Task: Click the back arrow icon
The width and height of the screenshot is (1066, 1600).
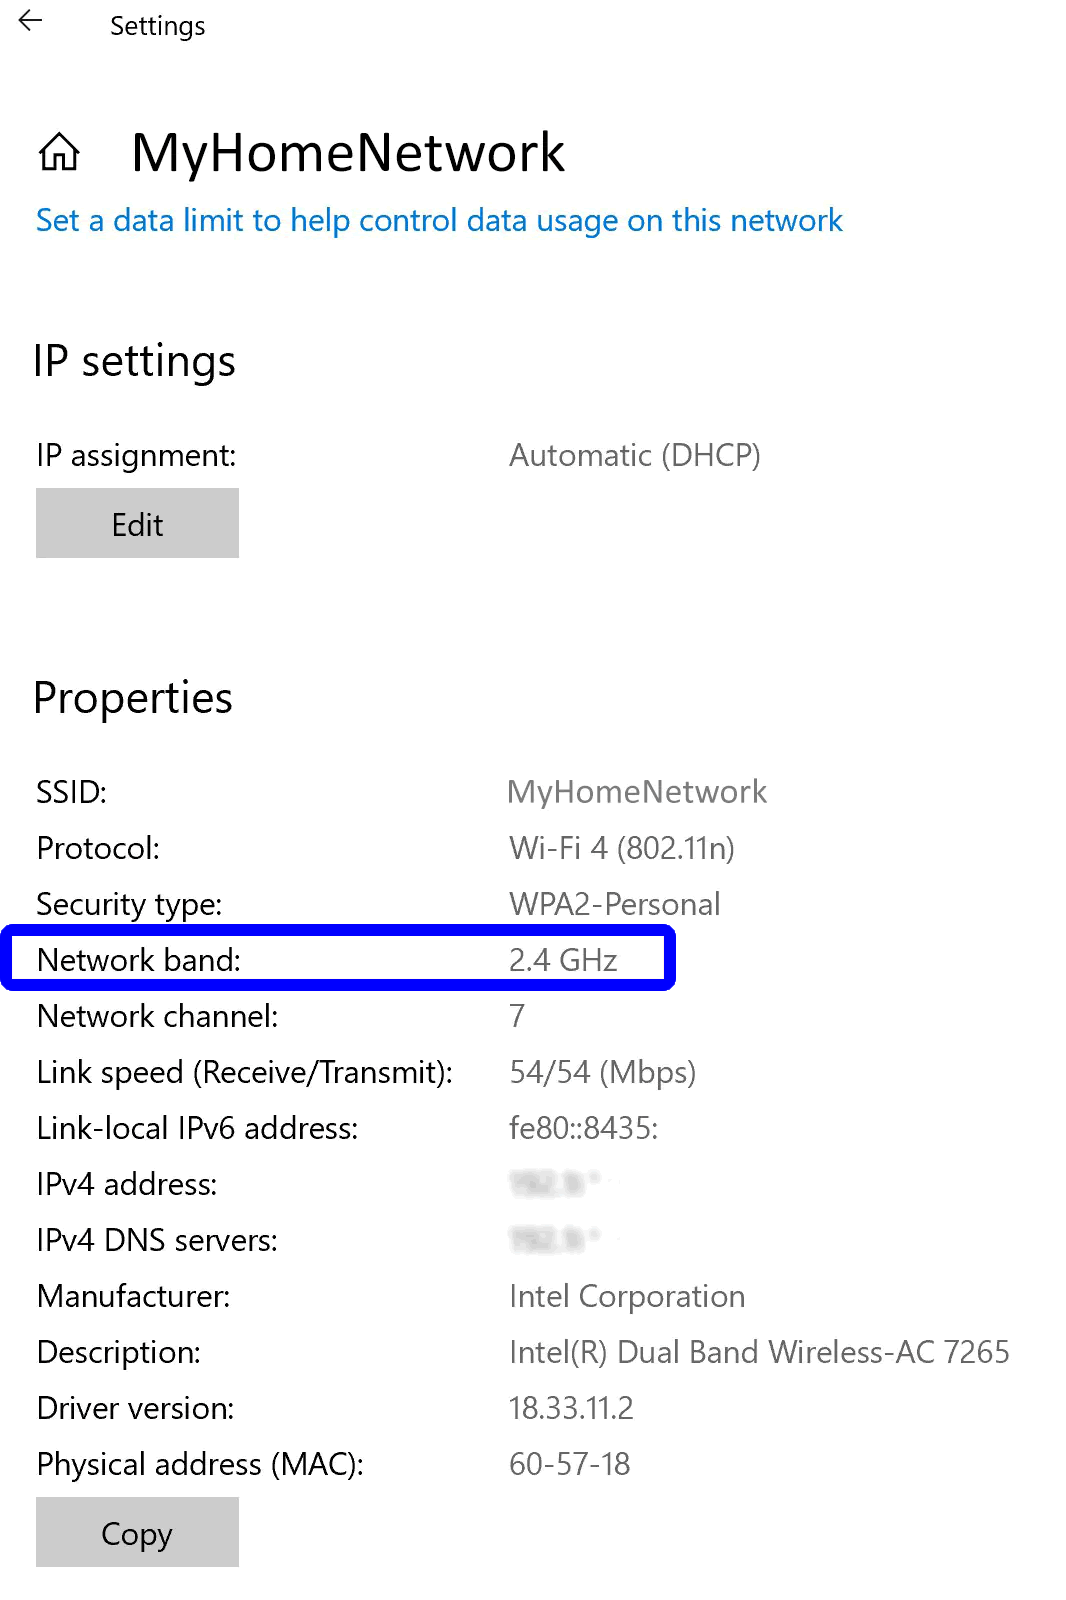Action: click(x=31, y=21)
